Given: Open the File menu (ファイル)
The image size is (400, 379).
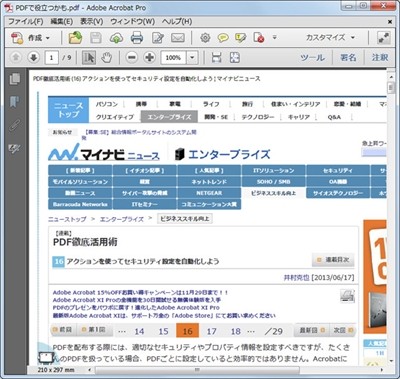Looking at the screenshot, I should click(26, 21).
